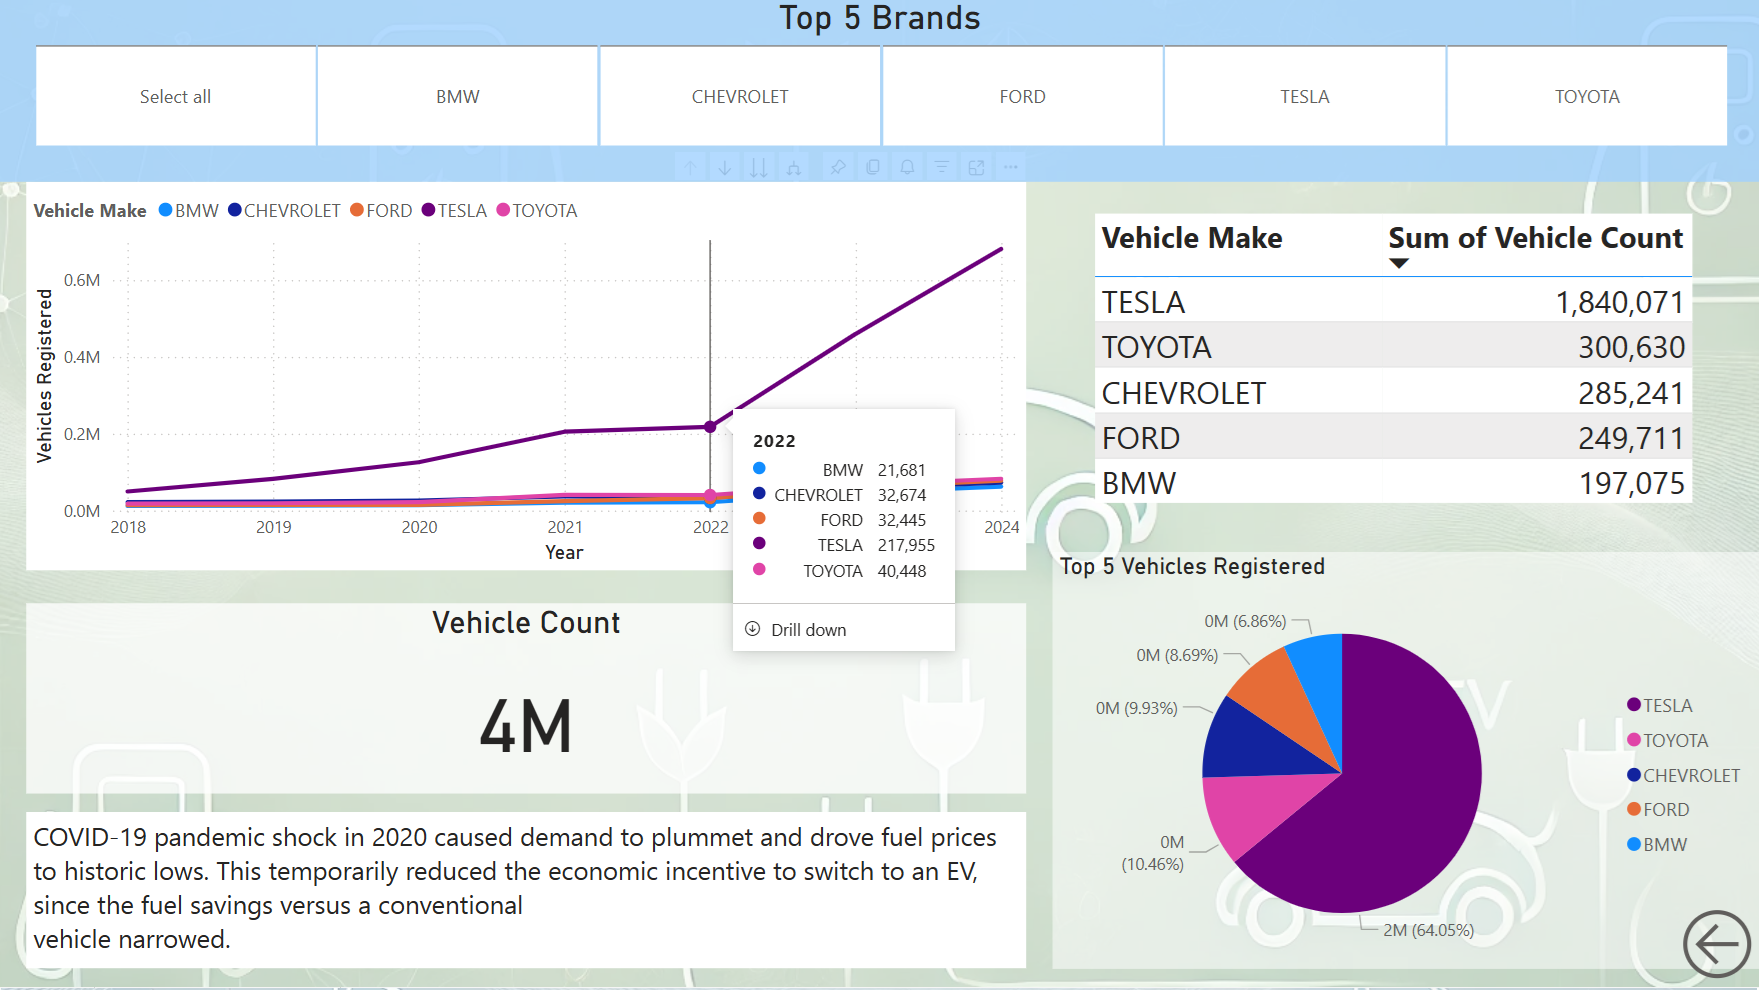
Task: Set alert with the bell icon
Action: [x=907, y=168]
